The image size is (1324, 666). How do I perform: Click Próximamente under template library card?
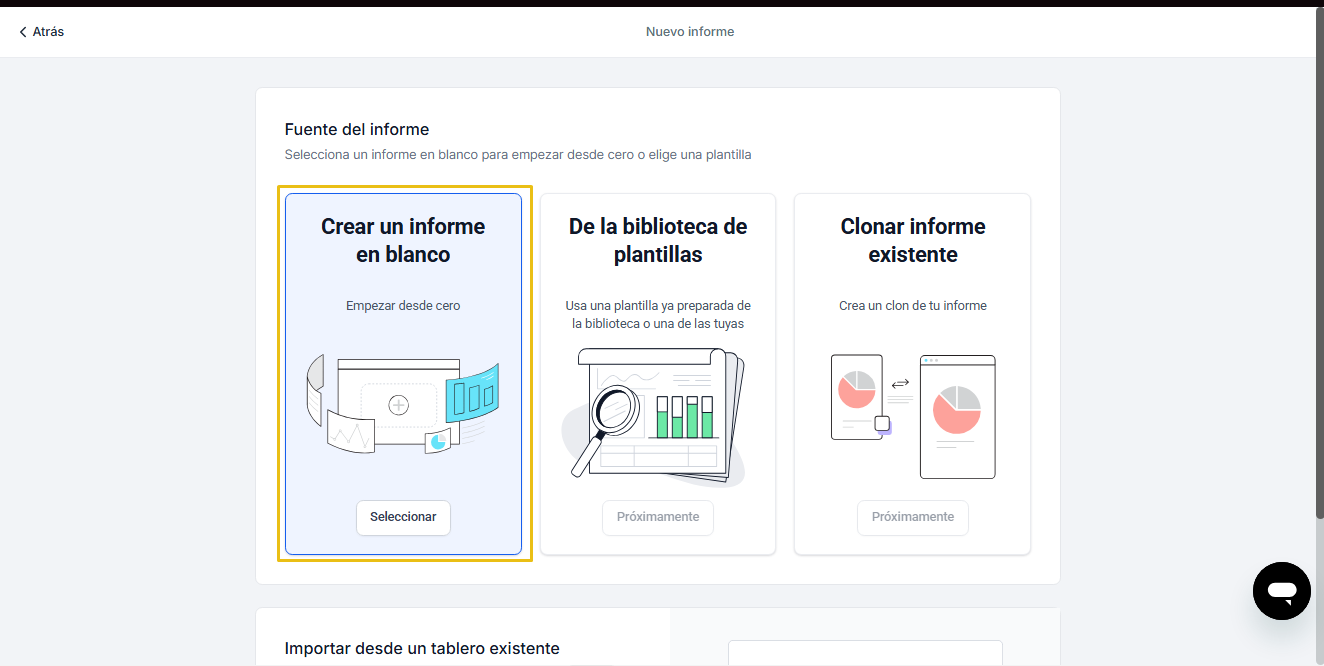pos(658,517)
